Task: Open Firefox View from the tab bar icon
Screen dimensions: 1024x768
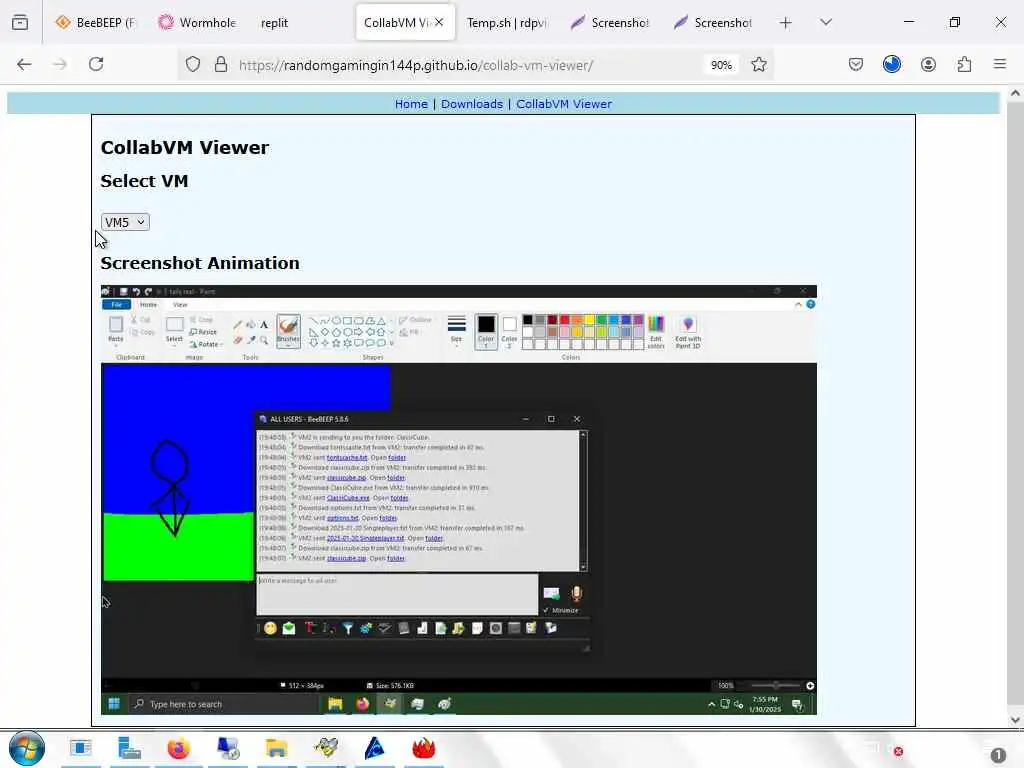Action: pyautogui.click(x=20, y=23)
